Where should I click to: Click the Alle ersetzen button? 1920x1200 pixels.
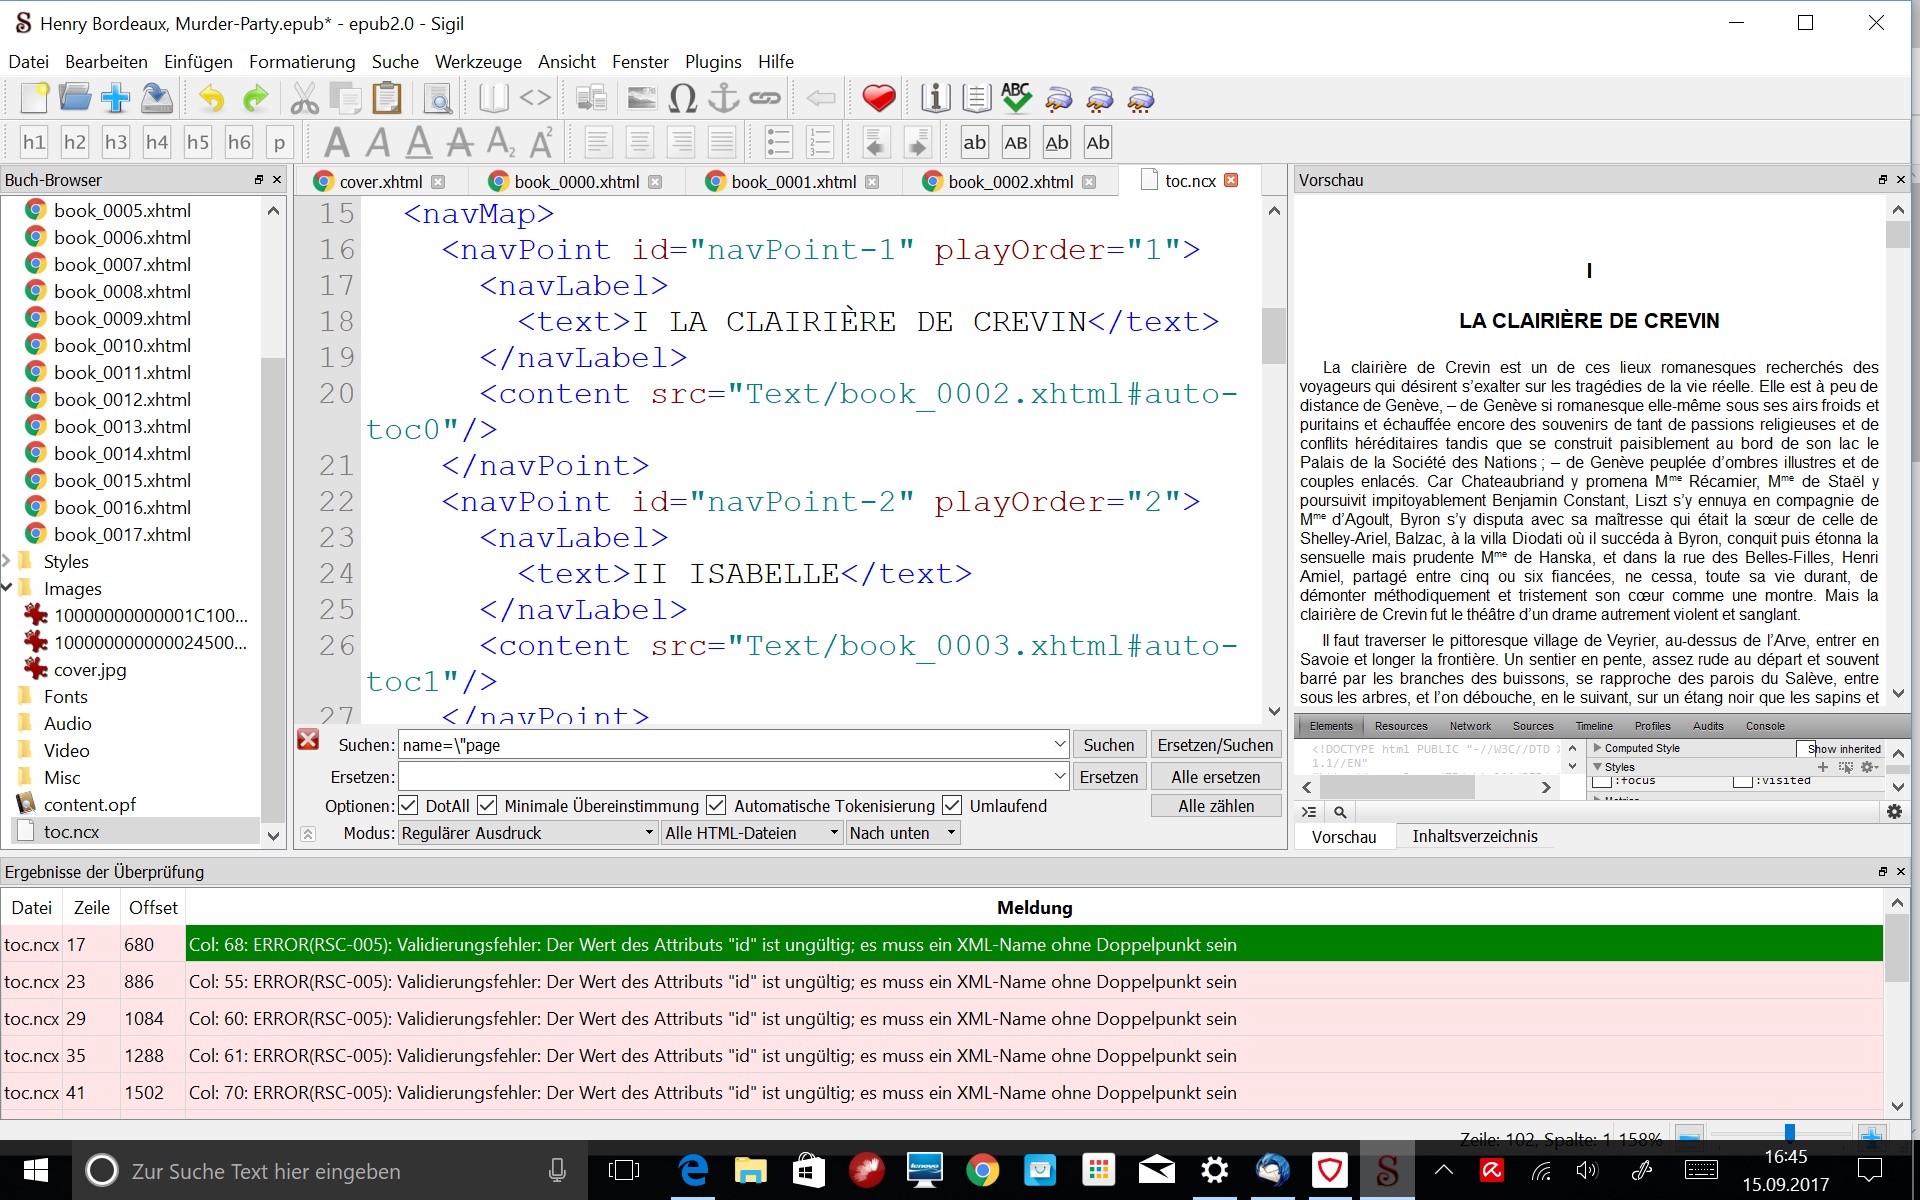tap(1215, 777)
